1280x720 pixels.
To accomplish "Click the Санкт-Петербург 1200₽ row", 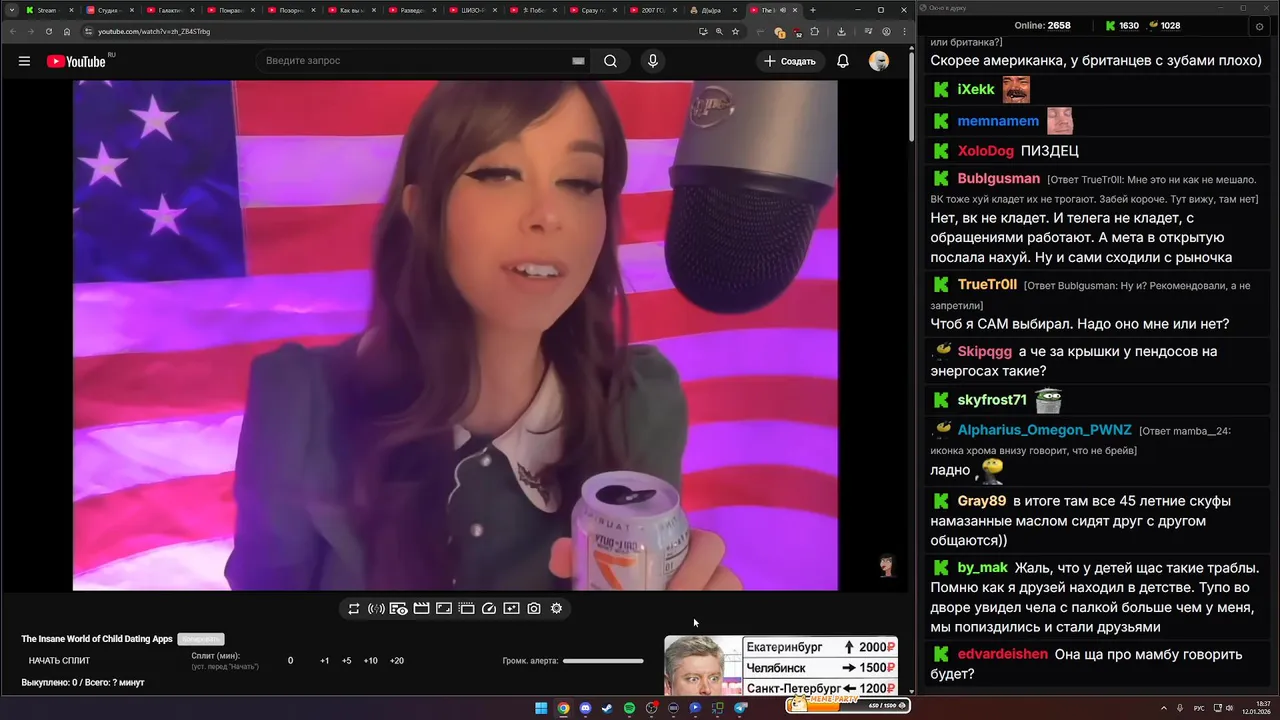I will pos(820,688).
